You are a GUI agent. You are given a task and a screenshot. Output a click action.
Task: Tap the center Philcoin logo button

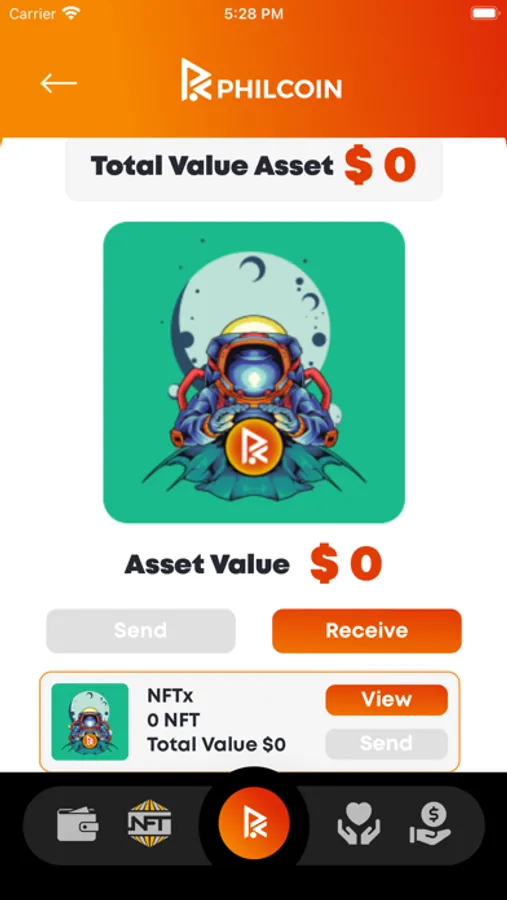click(254, 823)
